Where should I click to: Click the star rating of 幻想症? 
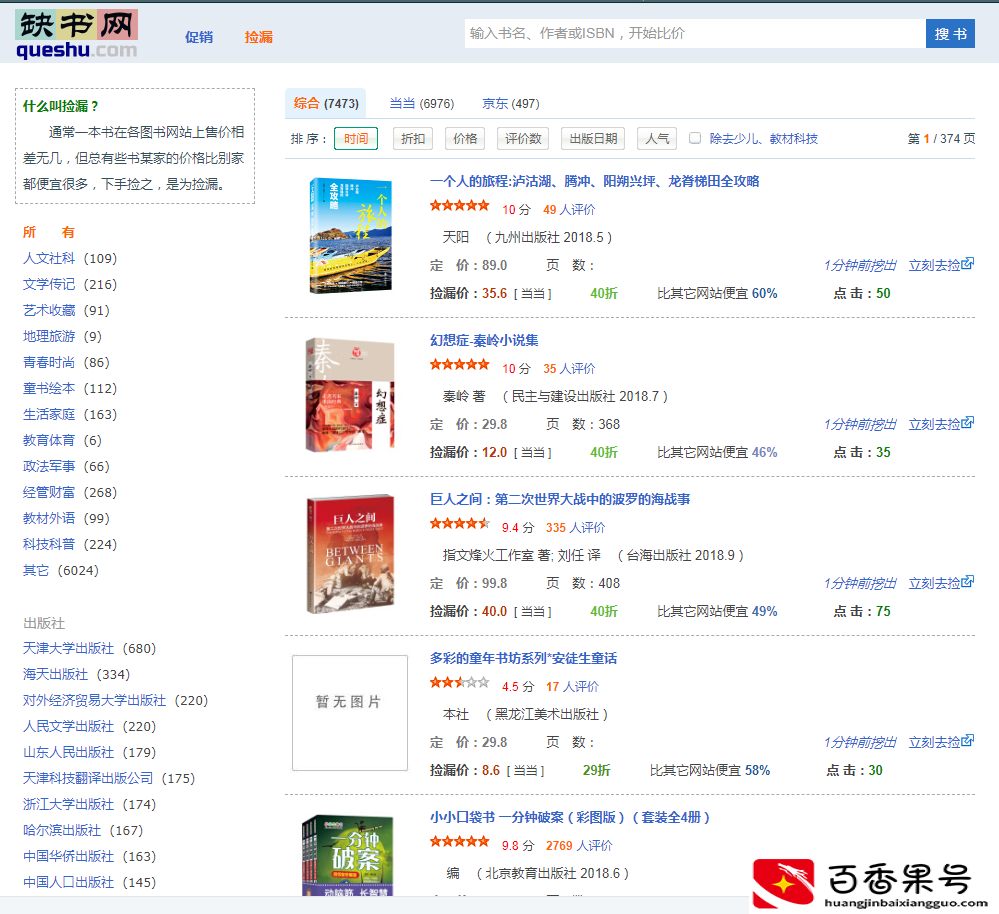point(459,364)
